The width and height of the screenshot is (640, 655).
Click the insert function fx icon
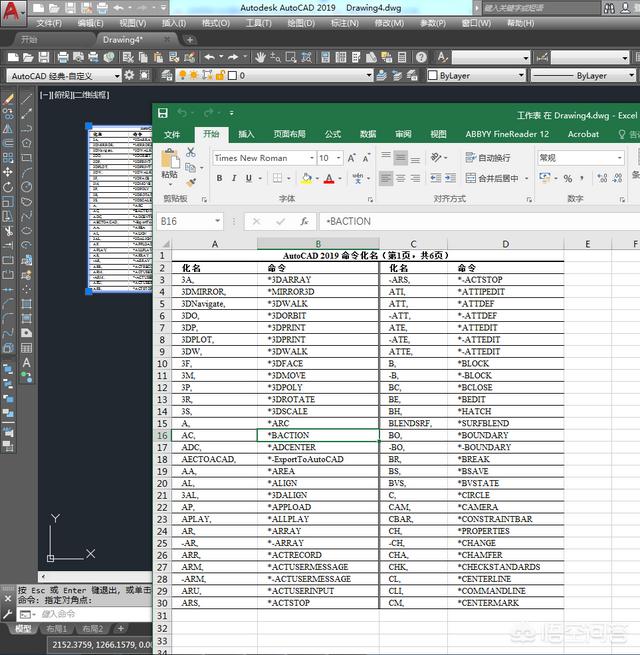click(x=304, y=221)
